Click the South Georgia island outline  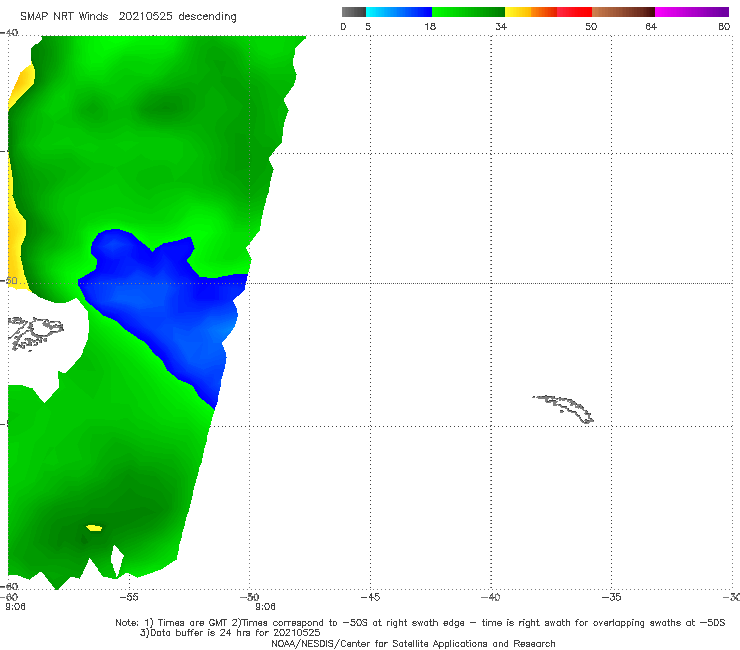563,409
